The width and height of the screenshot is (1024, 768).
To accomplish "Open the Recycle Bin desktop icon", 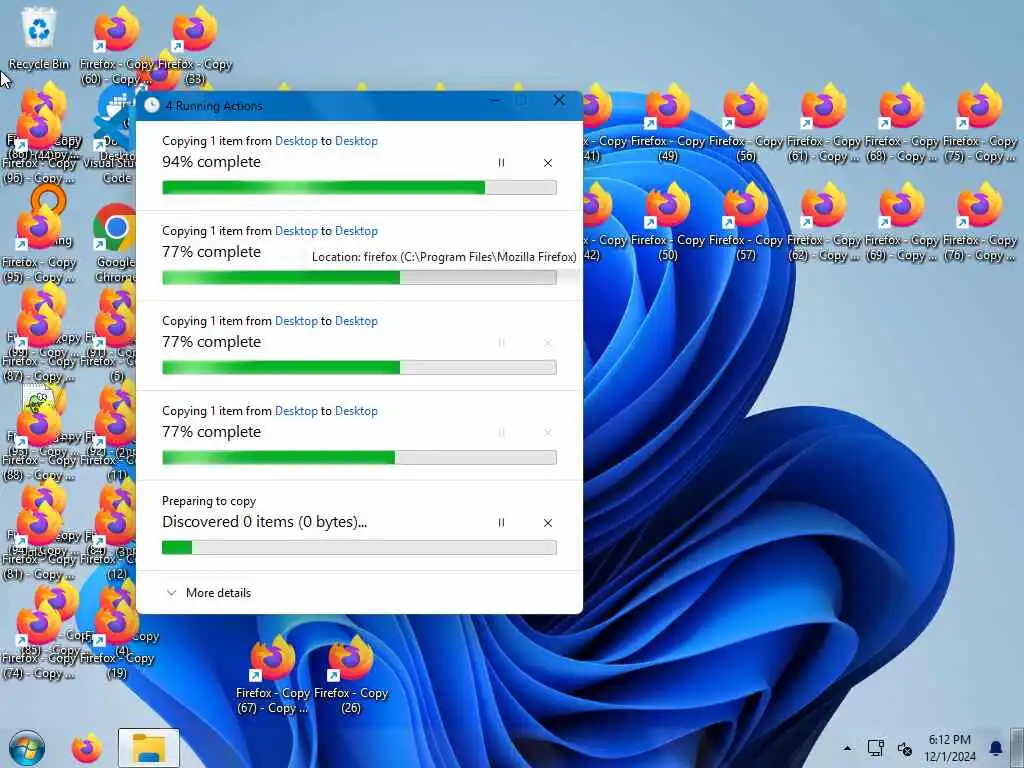I will click(x=39, y=39).
